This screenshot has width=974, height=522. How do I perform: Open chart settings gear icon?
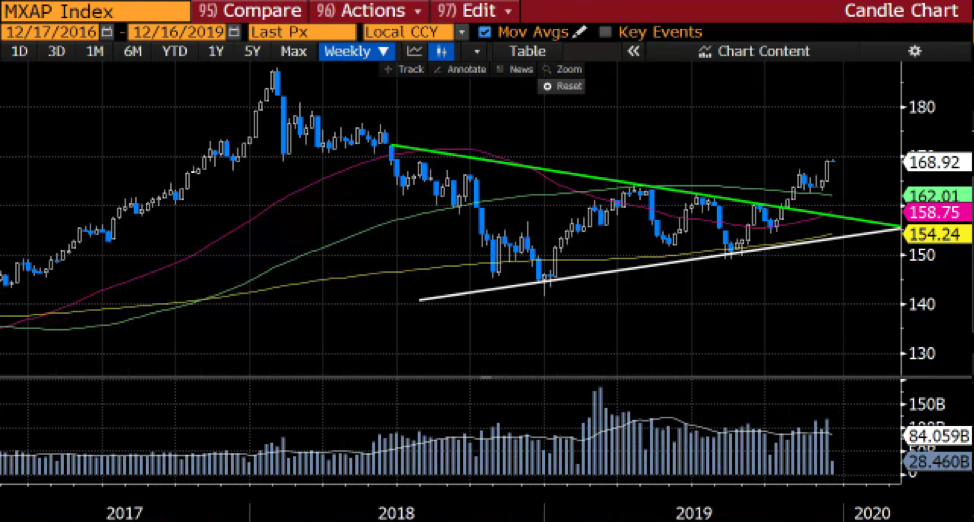(913, 51)
